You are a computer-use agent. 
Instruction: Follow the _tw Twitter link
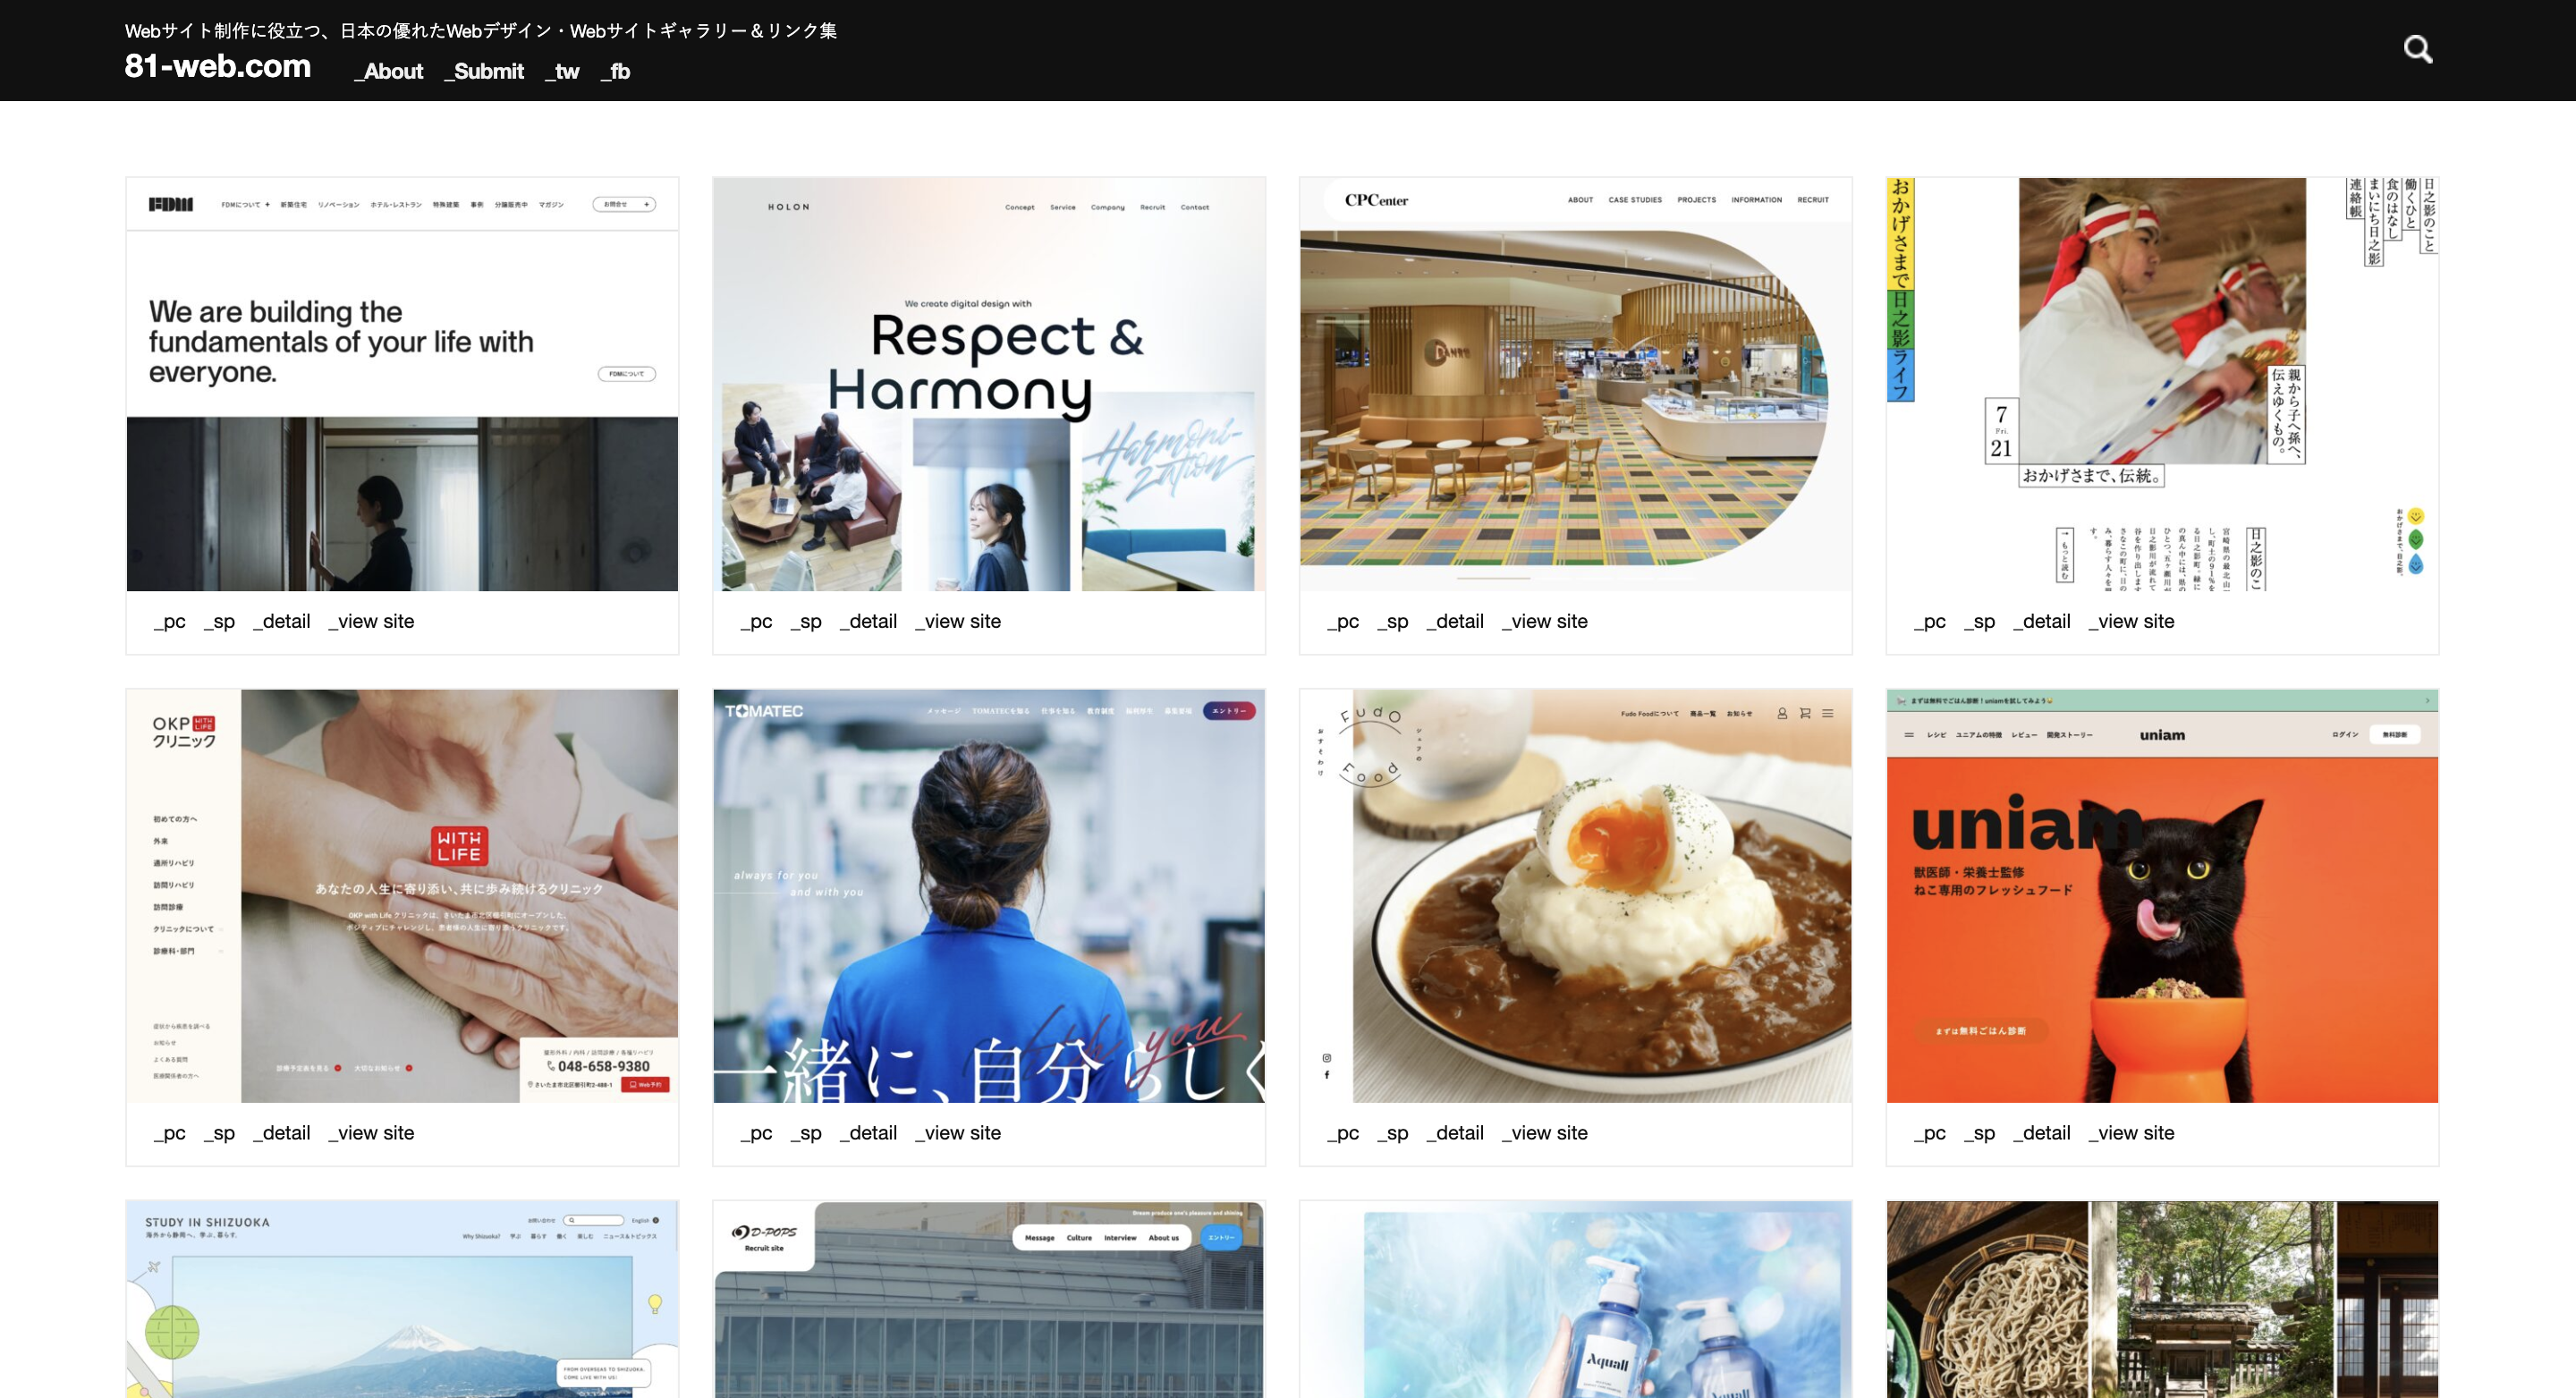[x=562, y=71]
